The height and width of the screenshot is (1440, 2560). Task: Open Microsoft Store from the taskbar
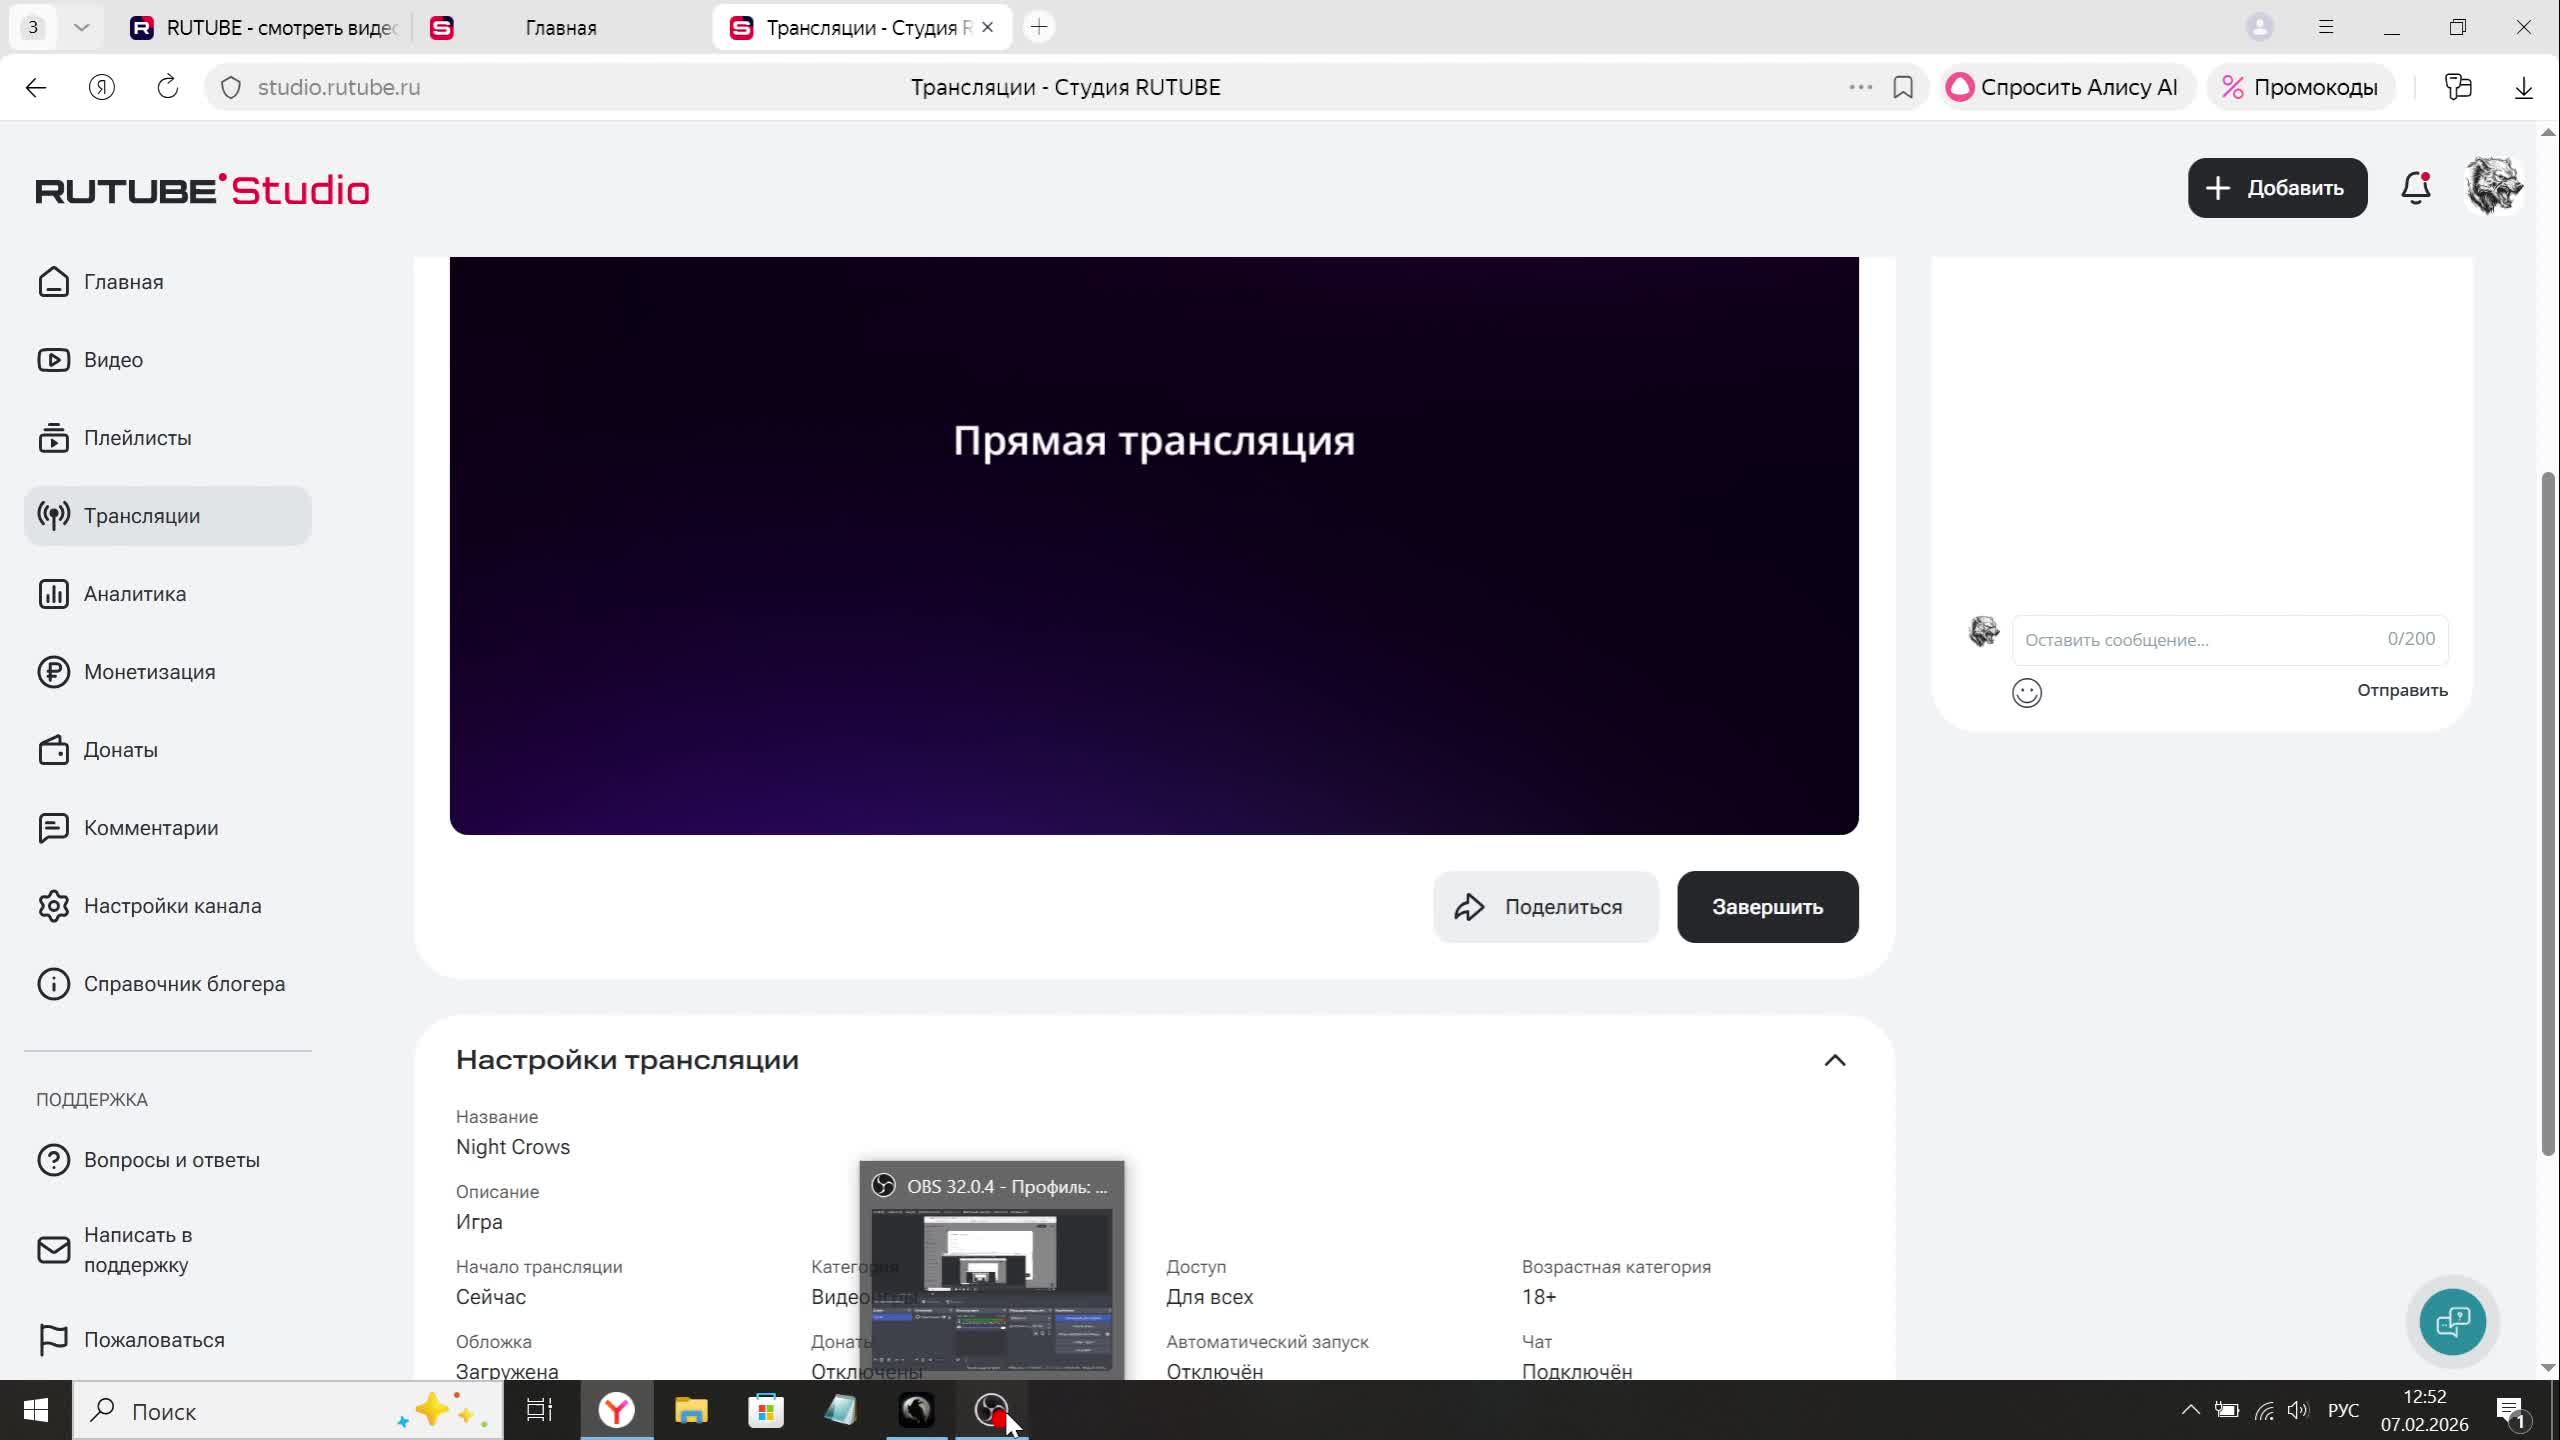pos(766,1410)
